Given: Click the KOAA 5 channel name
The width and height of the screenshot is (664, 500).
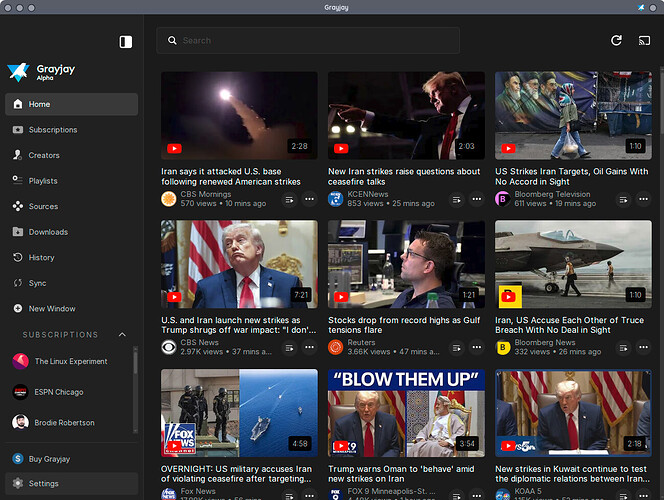Looking at the screenshot, I should tap(528, 491).
